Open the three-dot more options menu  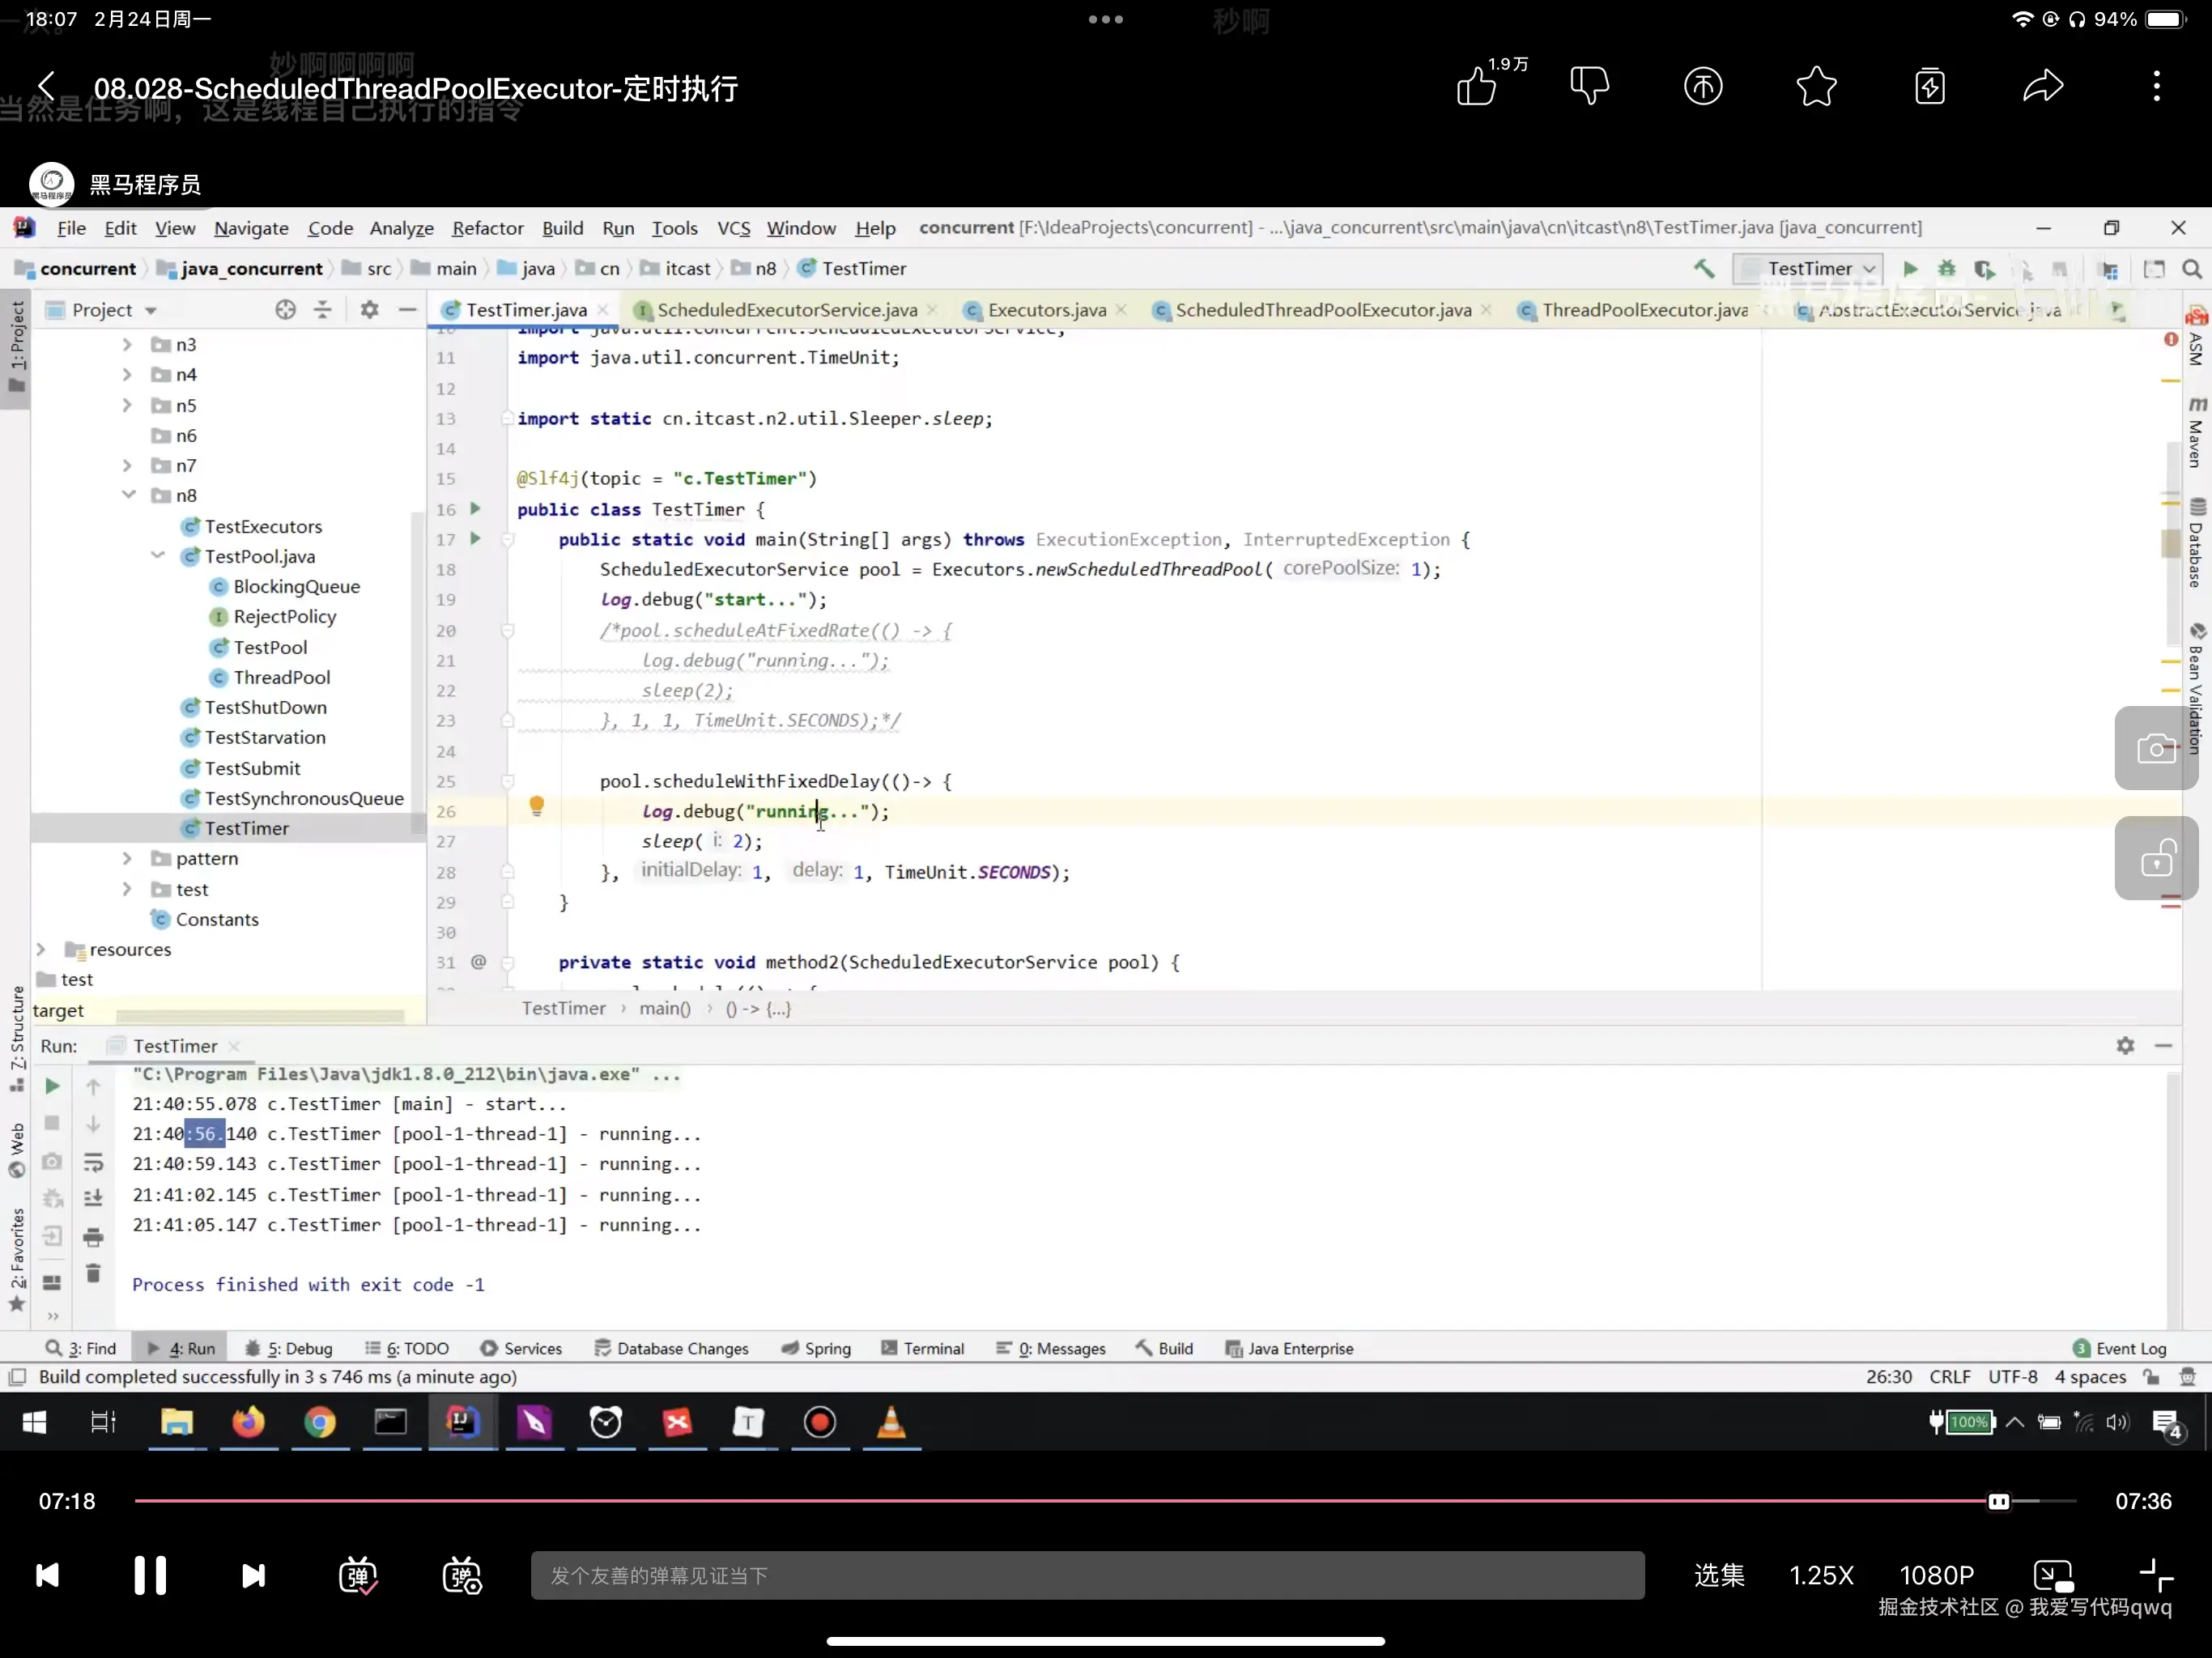tap(2156, 86)
